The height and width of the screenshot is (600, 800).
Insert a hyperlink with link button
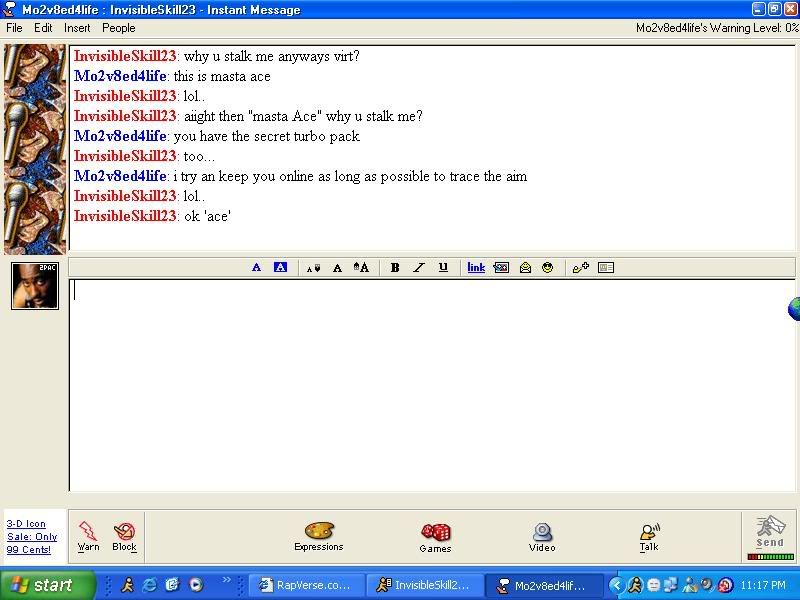[x=476, y=267]
